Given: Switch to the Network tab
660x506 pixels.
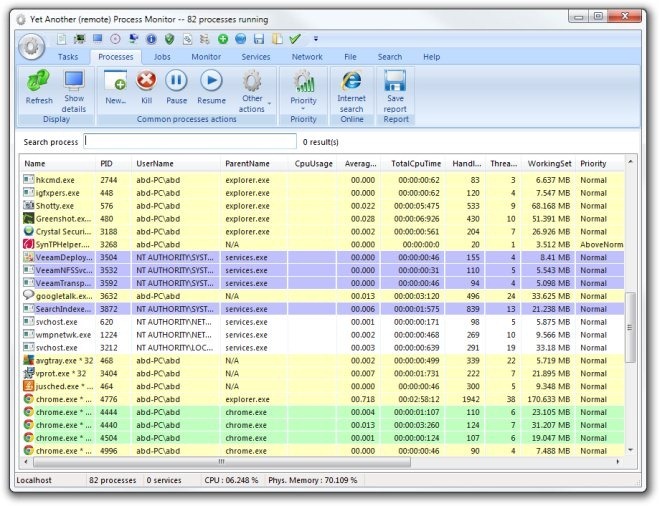Looking at the screenshot, I should (x=307, y=57).
